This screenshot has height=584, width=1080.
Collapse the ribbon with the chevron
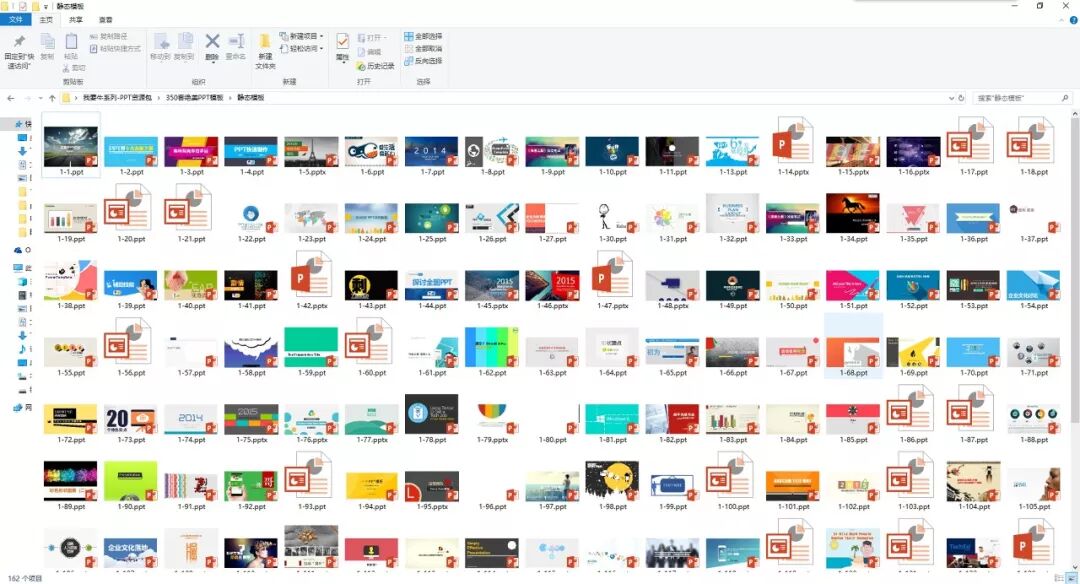coord(1061,20)
